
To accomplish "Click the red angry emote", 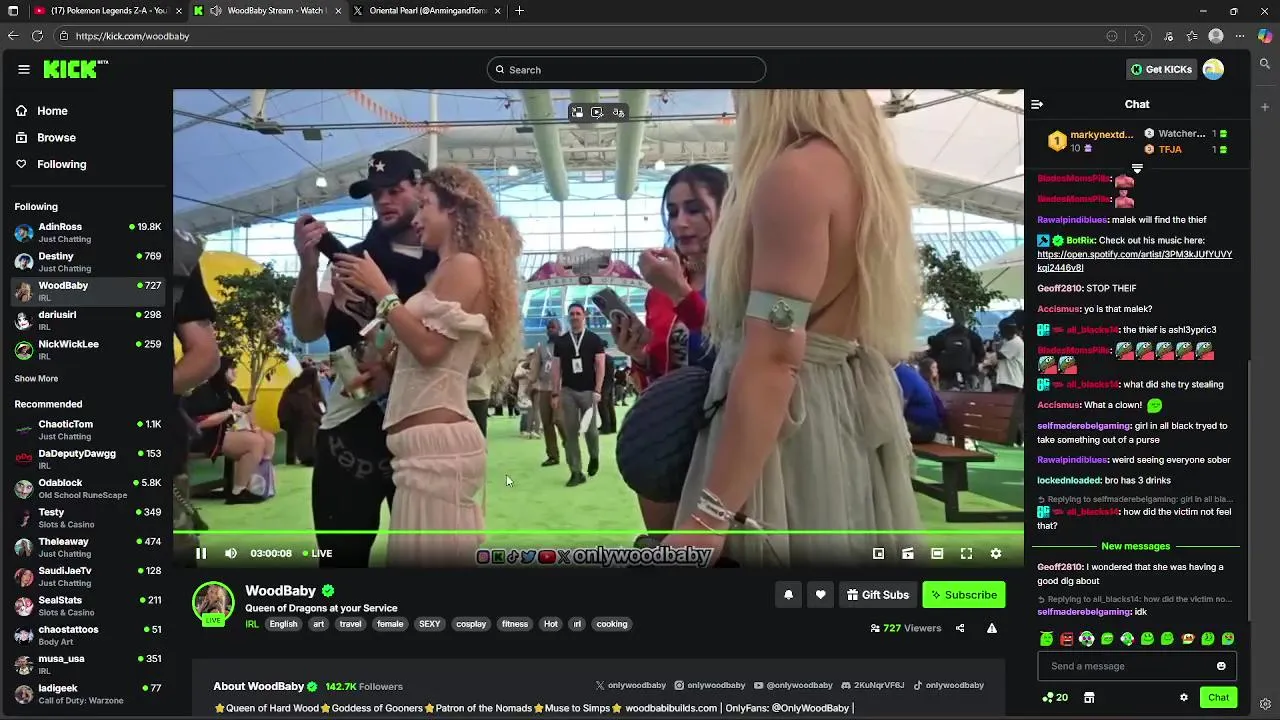I will pos(1067,639).
